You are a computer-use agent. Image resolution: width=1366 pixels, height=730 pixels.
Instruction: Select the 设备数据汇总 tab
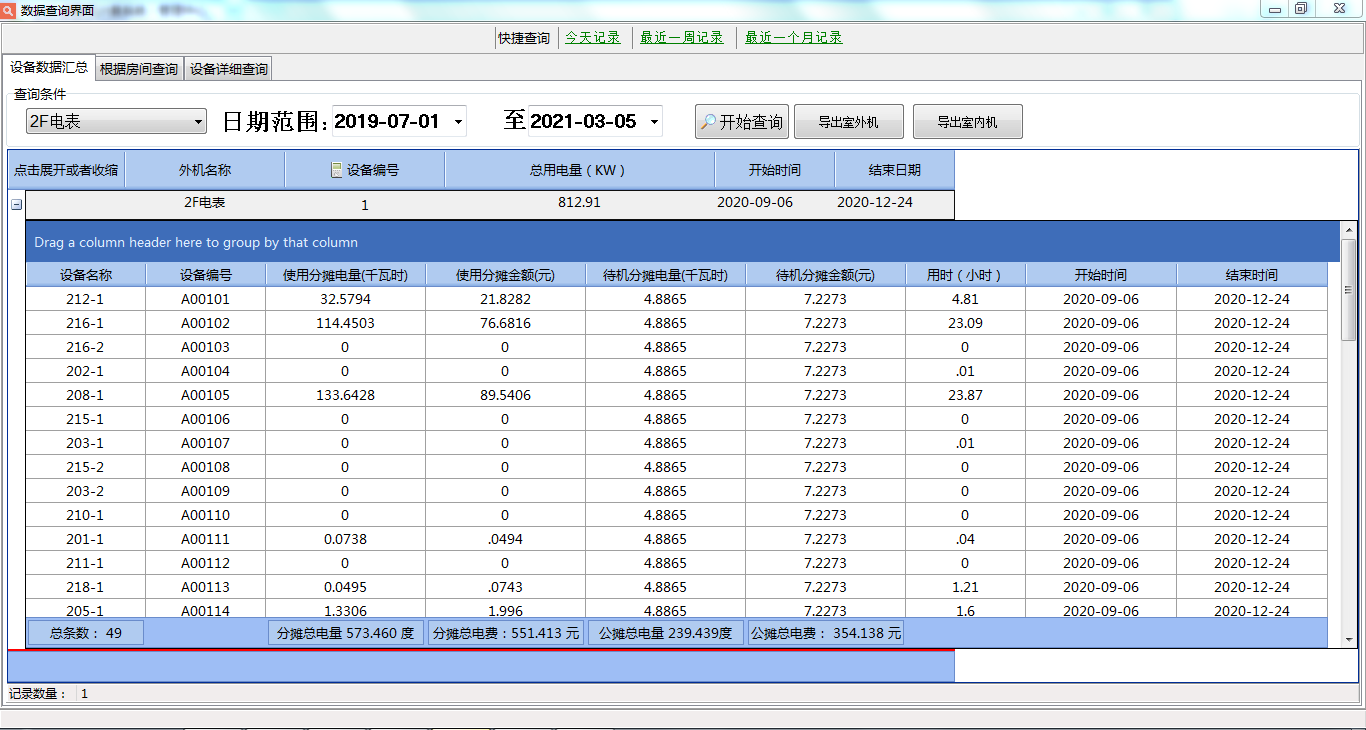click(49, 68)
